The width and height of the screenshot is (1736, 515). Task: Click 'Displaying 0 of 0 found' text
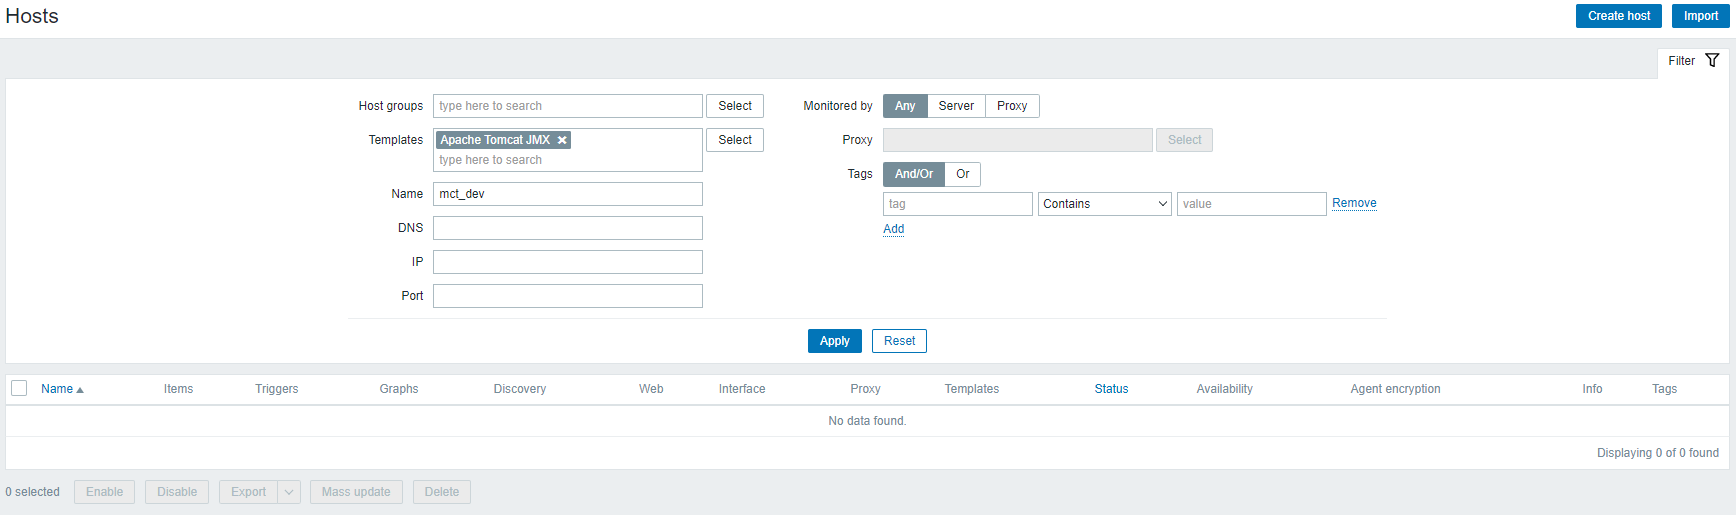click(x=1658, y=453)
